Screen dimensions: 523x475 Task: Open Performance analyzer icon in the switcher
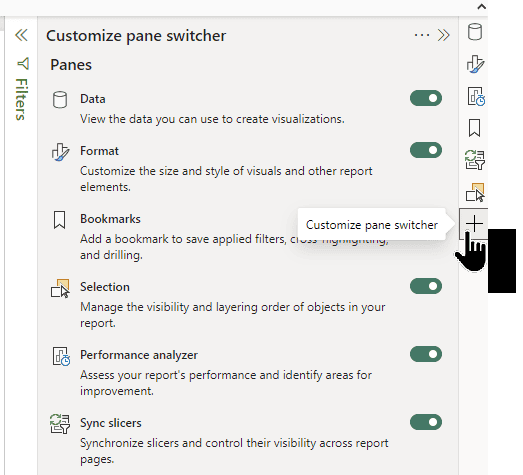click(476, 96)
